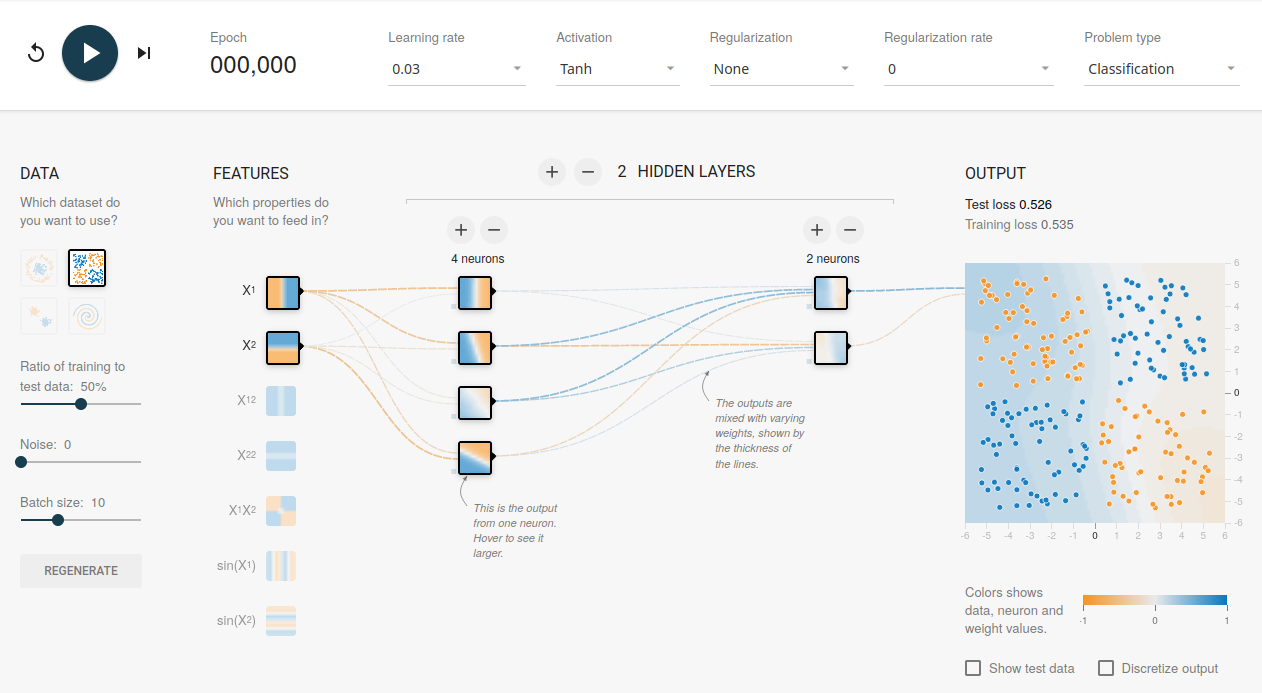
Task: Open the Problem type dropdown
Action: [x=1162, y=69]
